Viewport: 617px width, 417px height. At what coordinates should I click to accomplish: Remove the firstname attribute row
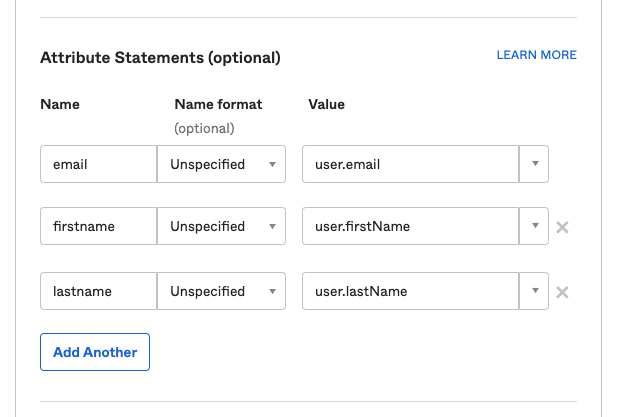562,227
